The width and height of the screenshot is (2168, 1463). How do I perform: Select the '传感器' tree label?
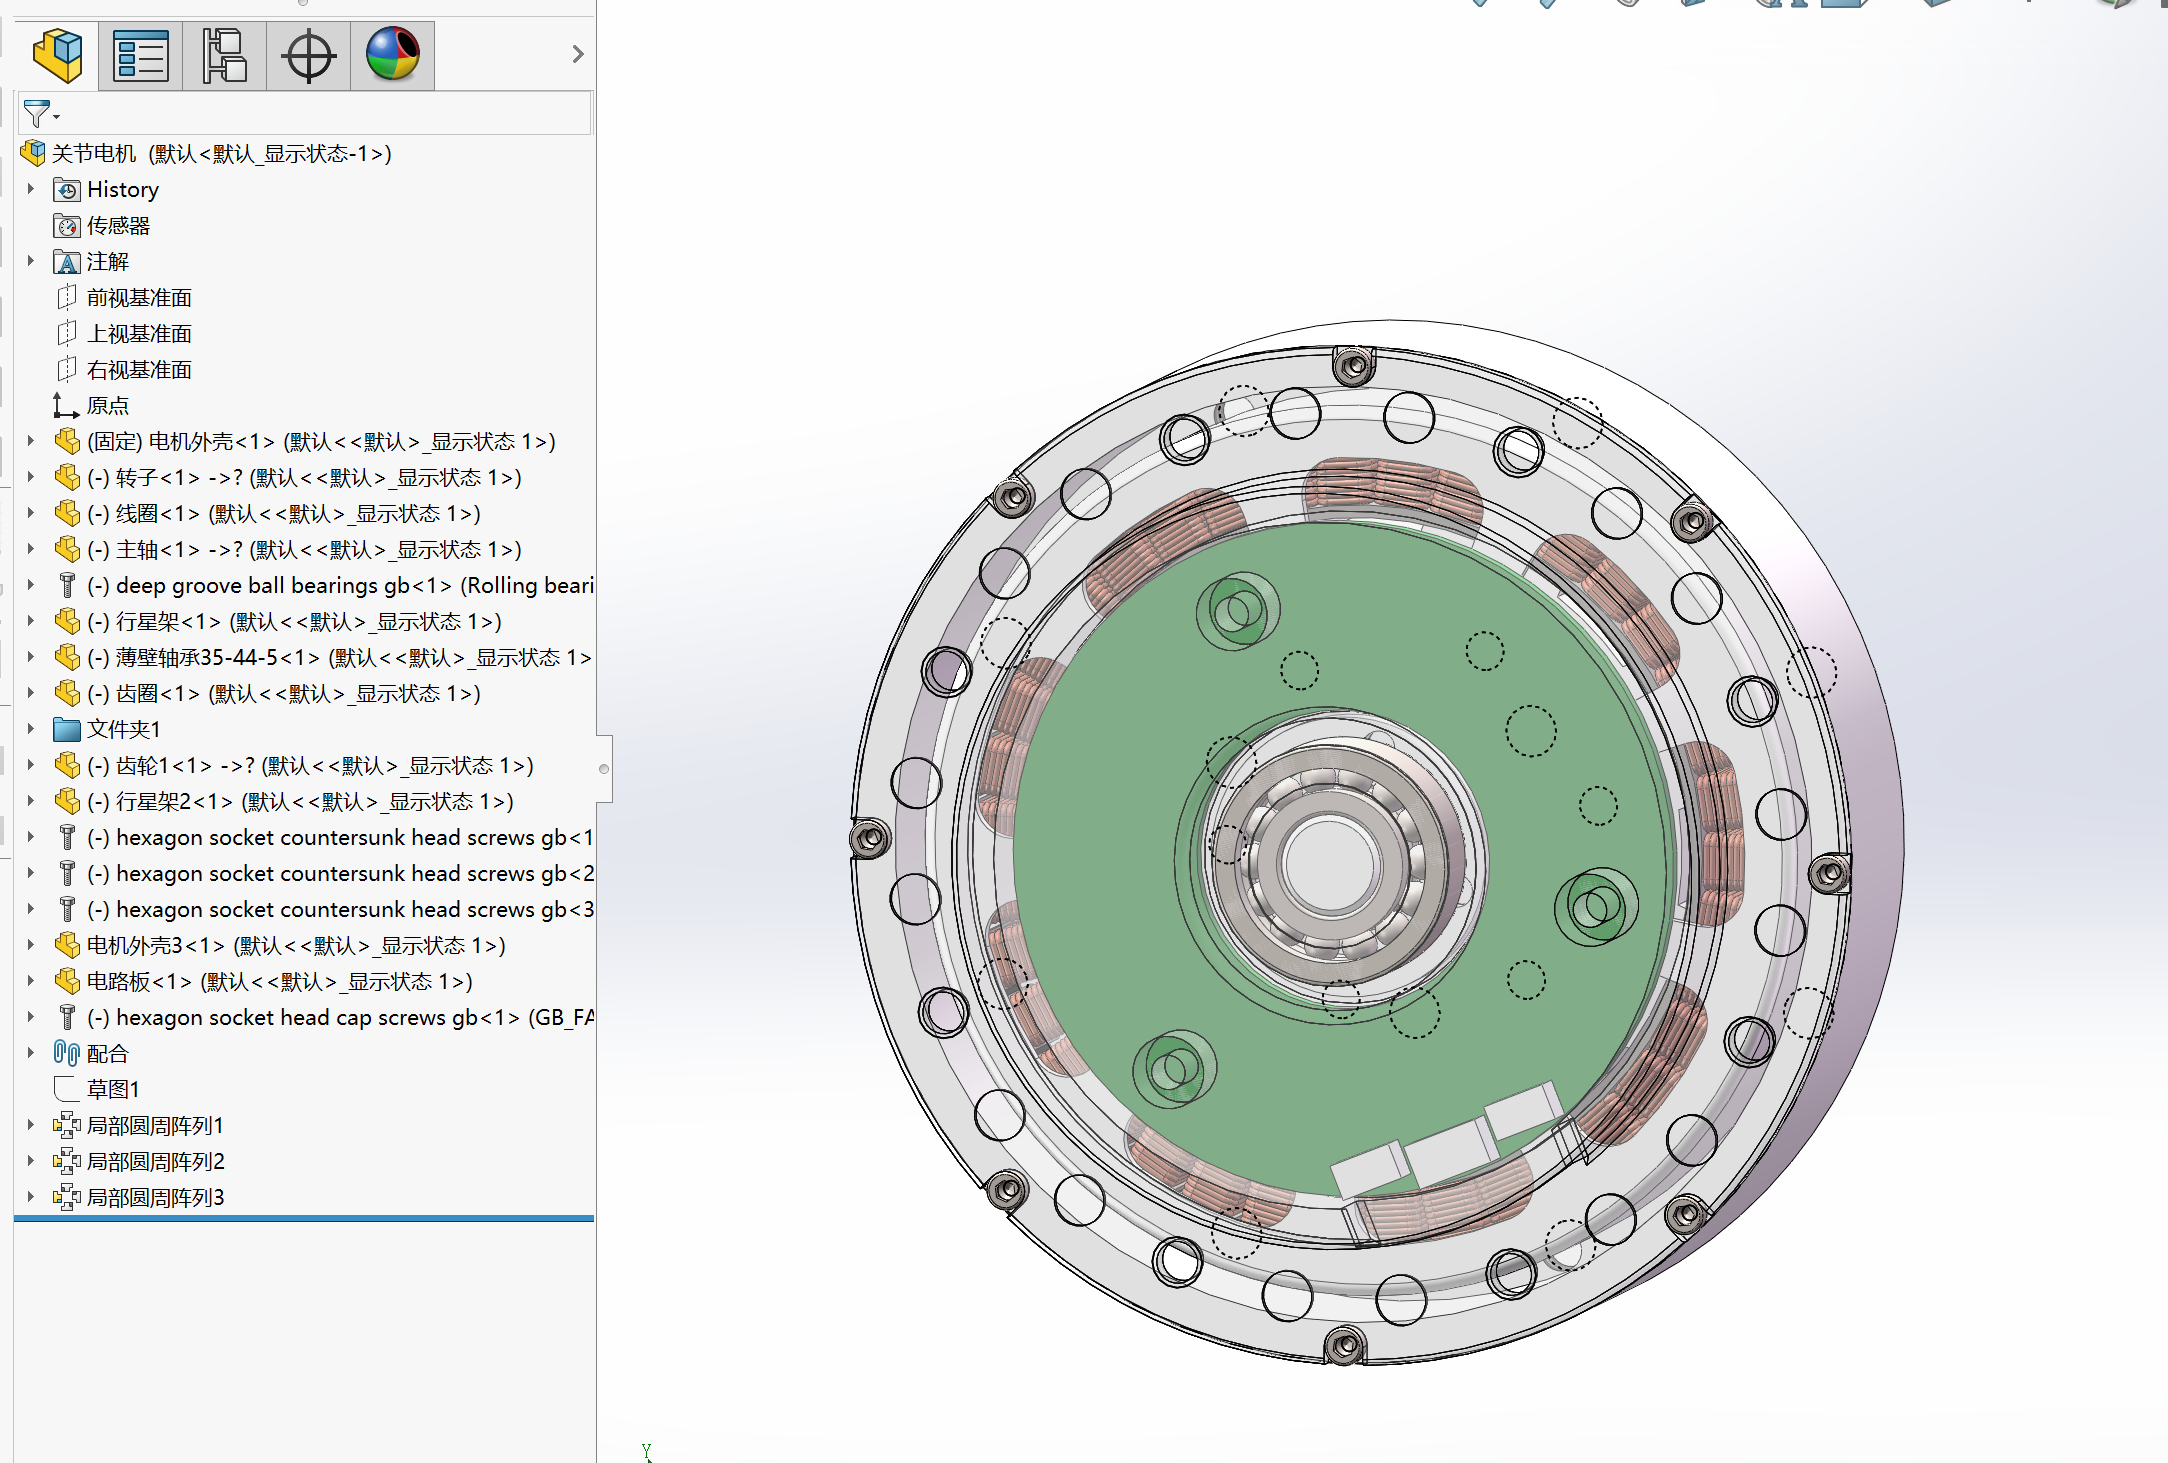(x=118, y=226)
